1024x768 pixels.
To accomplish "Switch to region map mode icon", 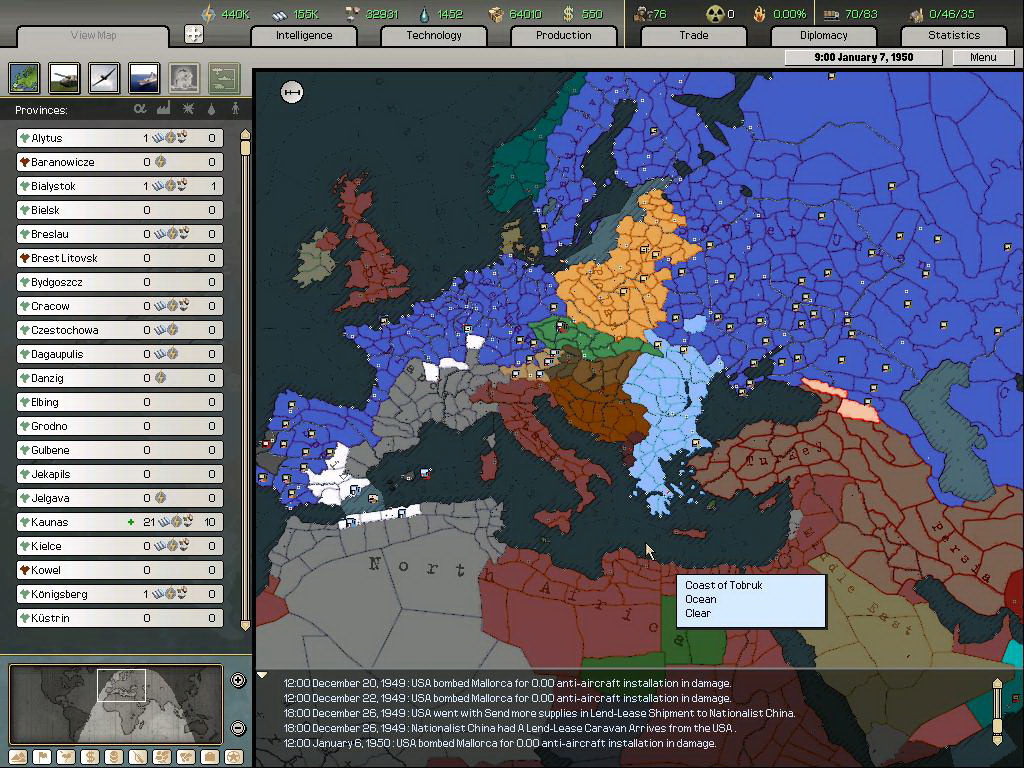I will pos(161,757).
